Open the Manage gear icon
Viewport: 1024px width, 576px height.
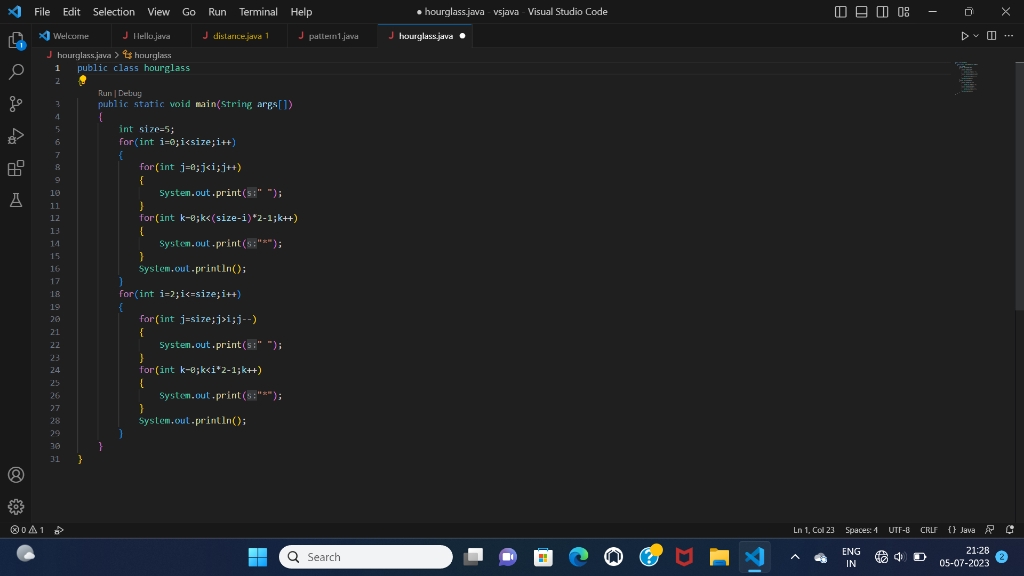[16, 507]
